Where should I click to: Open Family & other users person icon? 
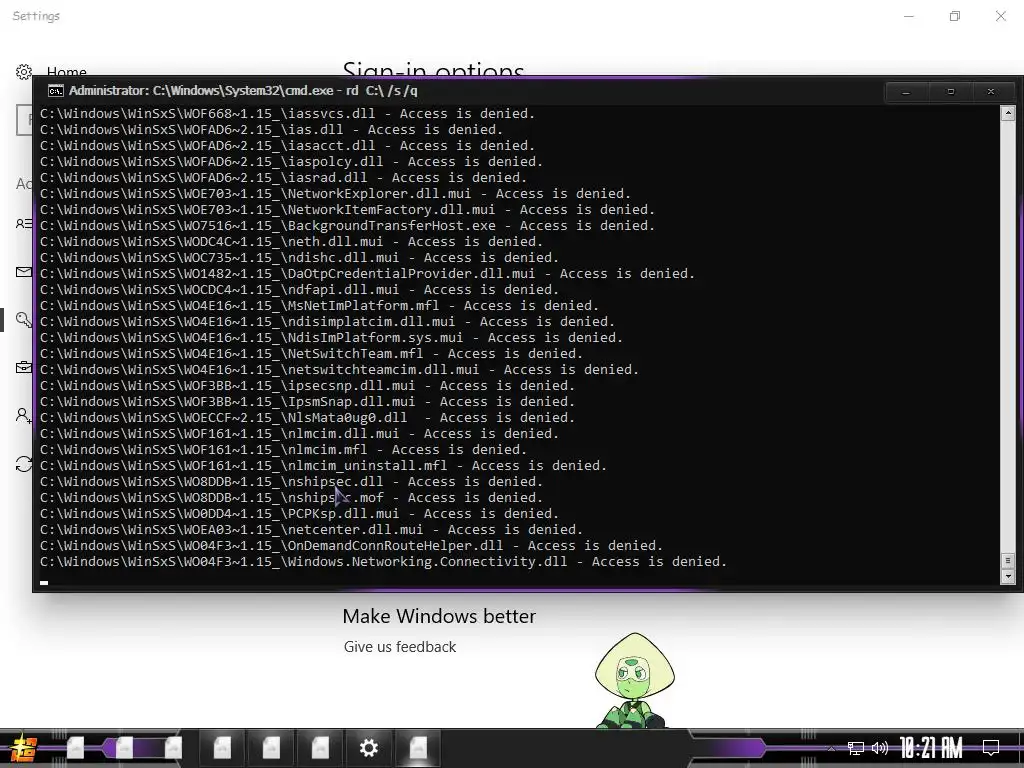coord(24,415)
